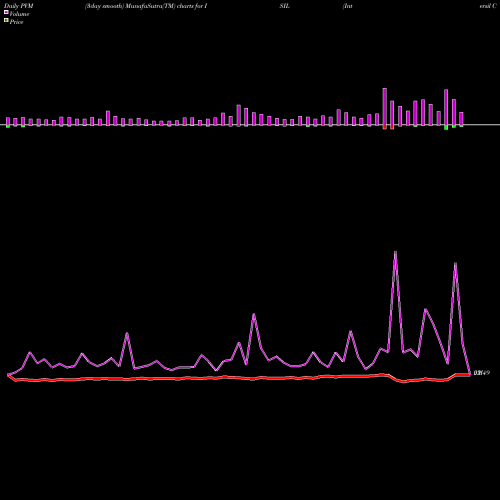This screenshot has height=500, width=500.
Task: Click the tallest magenta volume bar in histogram
Action: [385, 107]
